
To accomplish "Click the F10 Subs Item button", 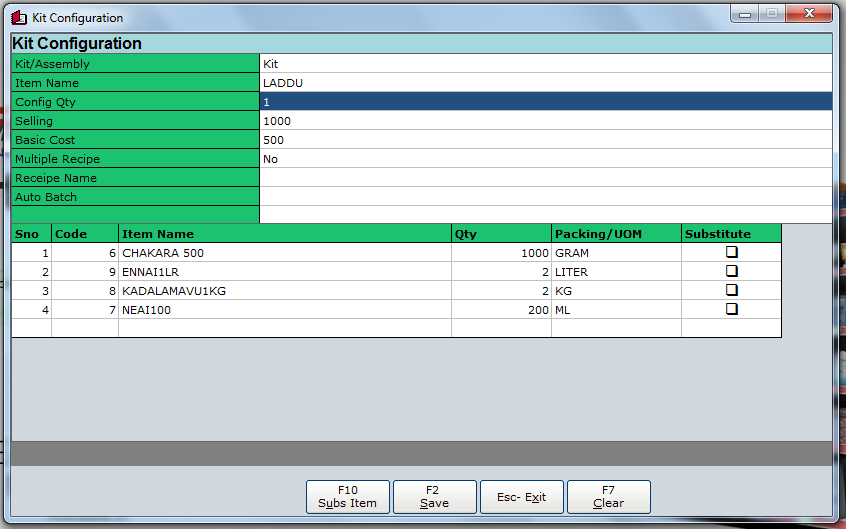I will coord(347,497).
